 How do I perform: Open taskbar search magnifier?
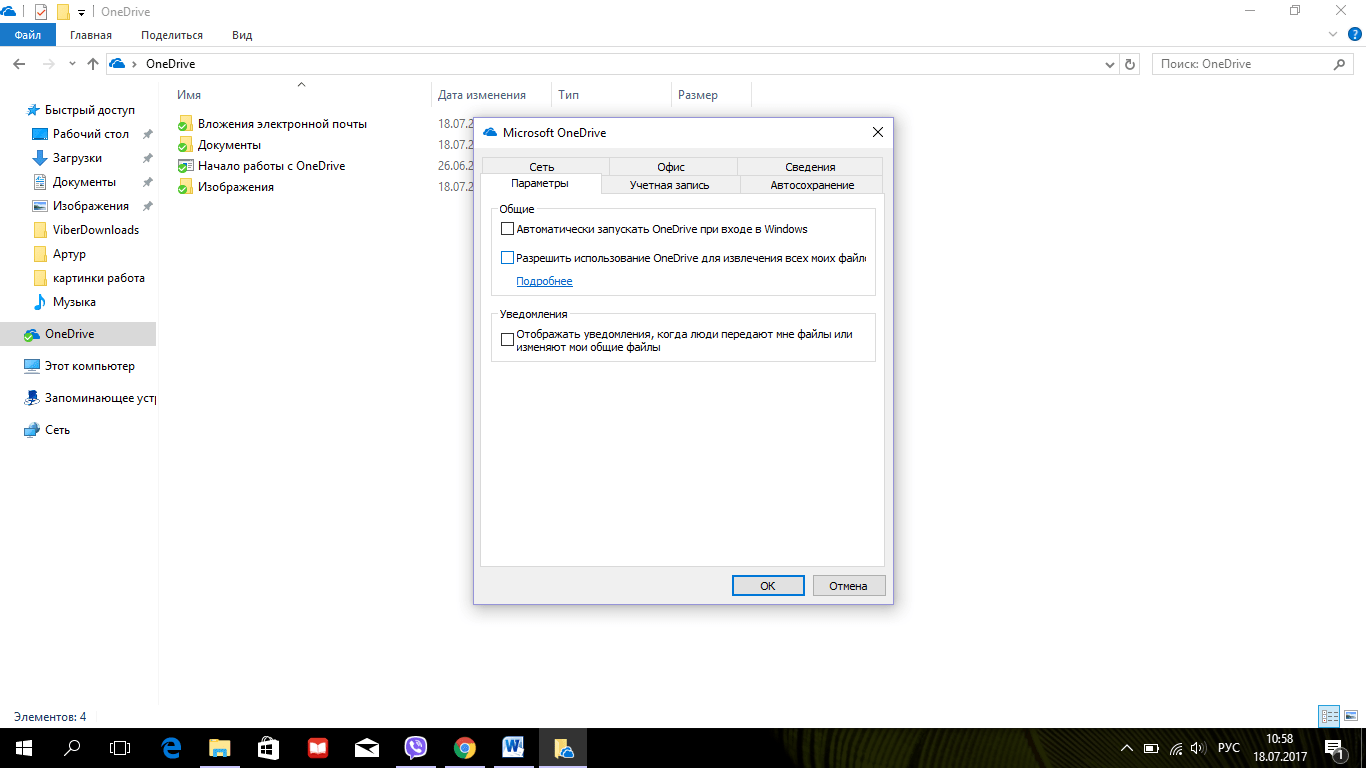tap(72, 748)
